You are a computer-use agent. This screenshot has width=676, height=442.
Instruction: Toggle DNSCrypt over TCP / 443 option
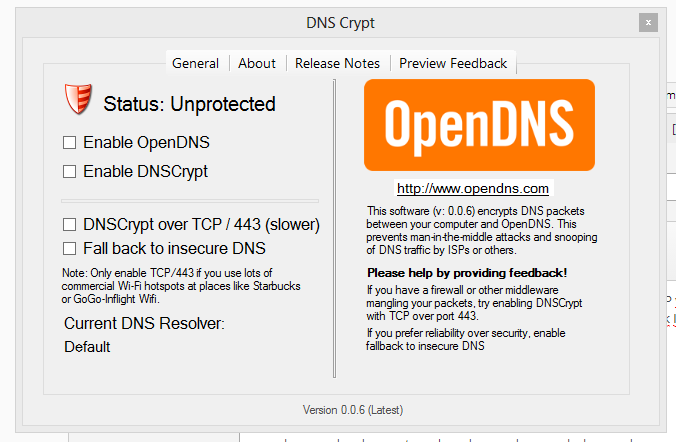coord(70,224)
